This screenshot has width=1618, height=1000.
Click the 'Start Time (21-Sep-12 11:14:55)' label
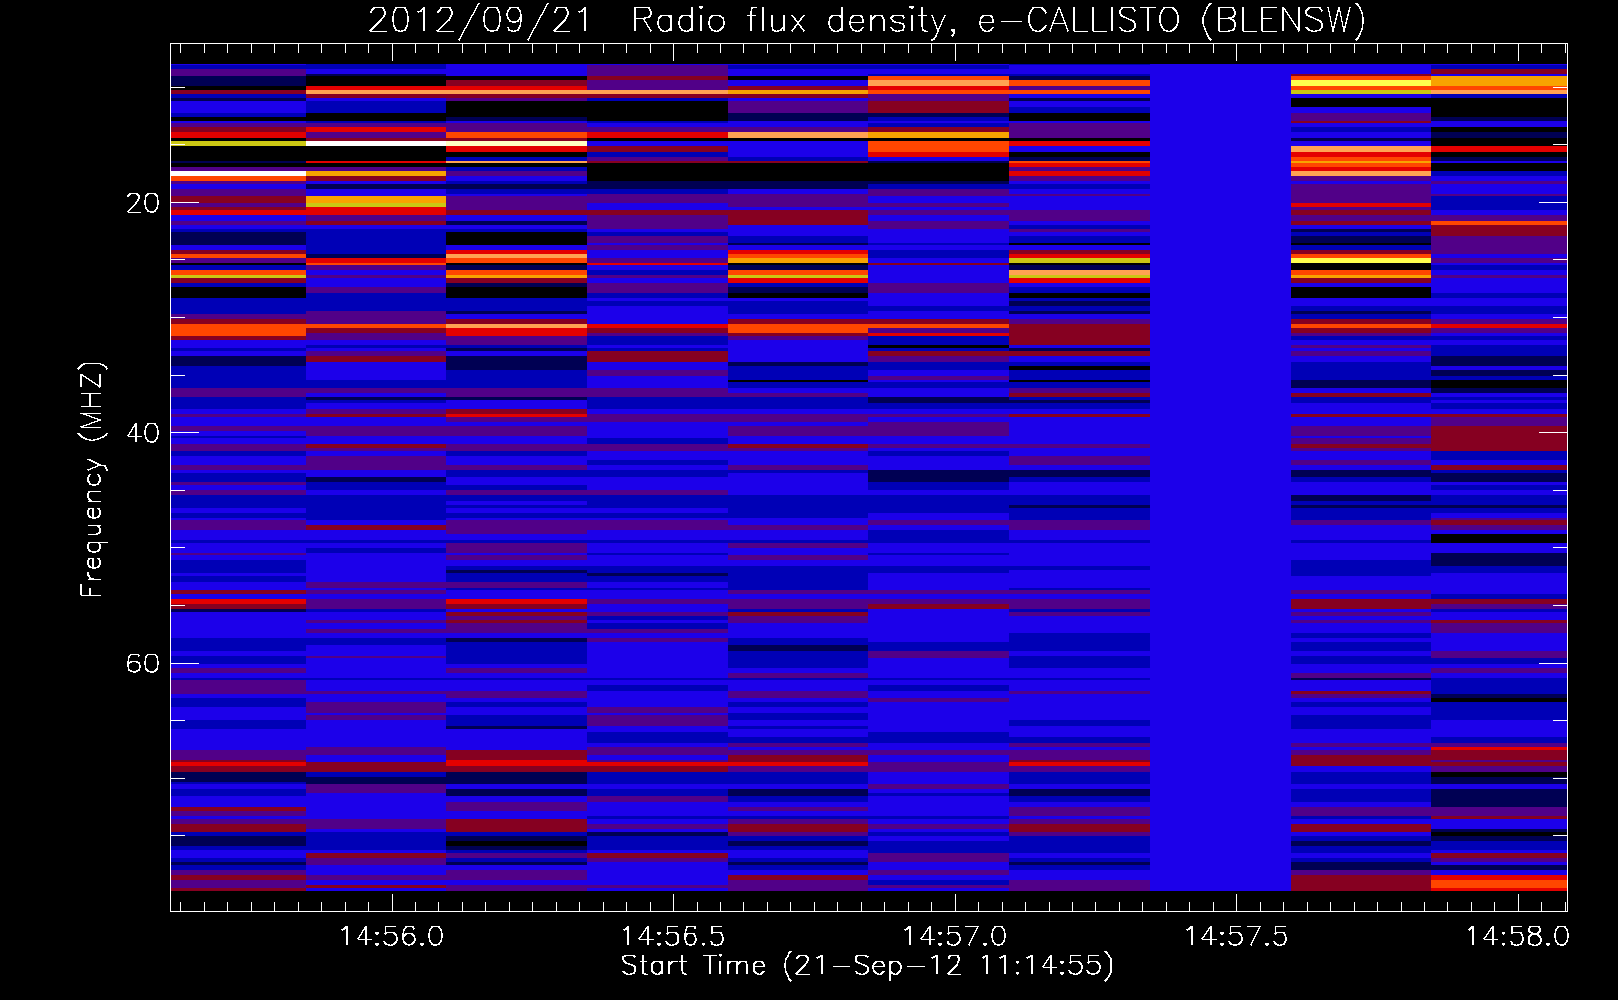tap(867, 966)
